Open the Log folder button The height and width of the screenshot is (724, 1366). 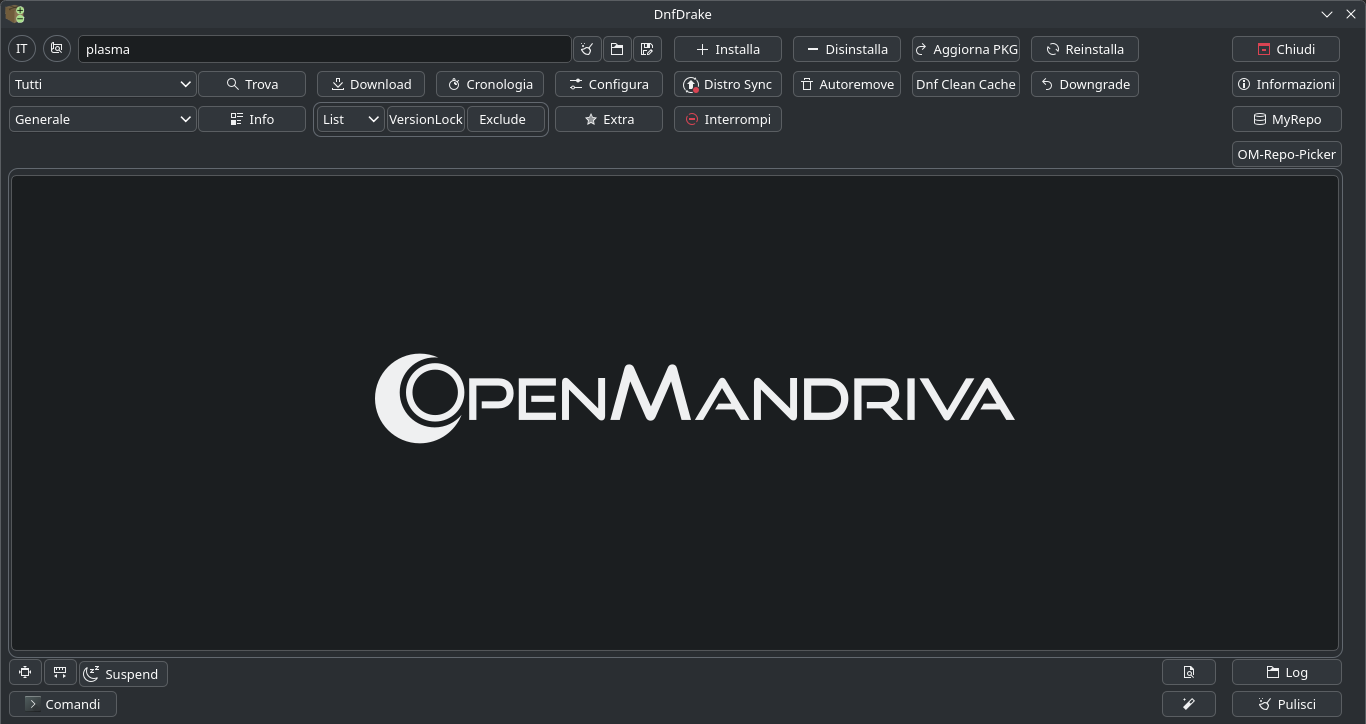(x=1286, y=673)
